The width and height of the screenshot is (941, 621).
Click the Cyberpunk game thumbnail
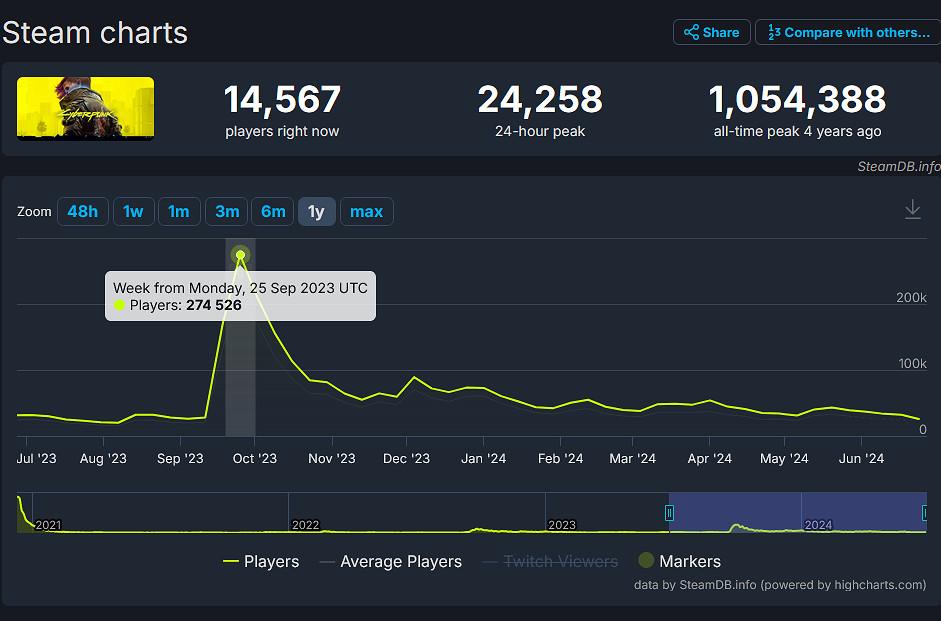[x=85, y=108]
